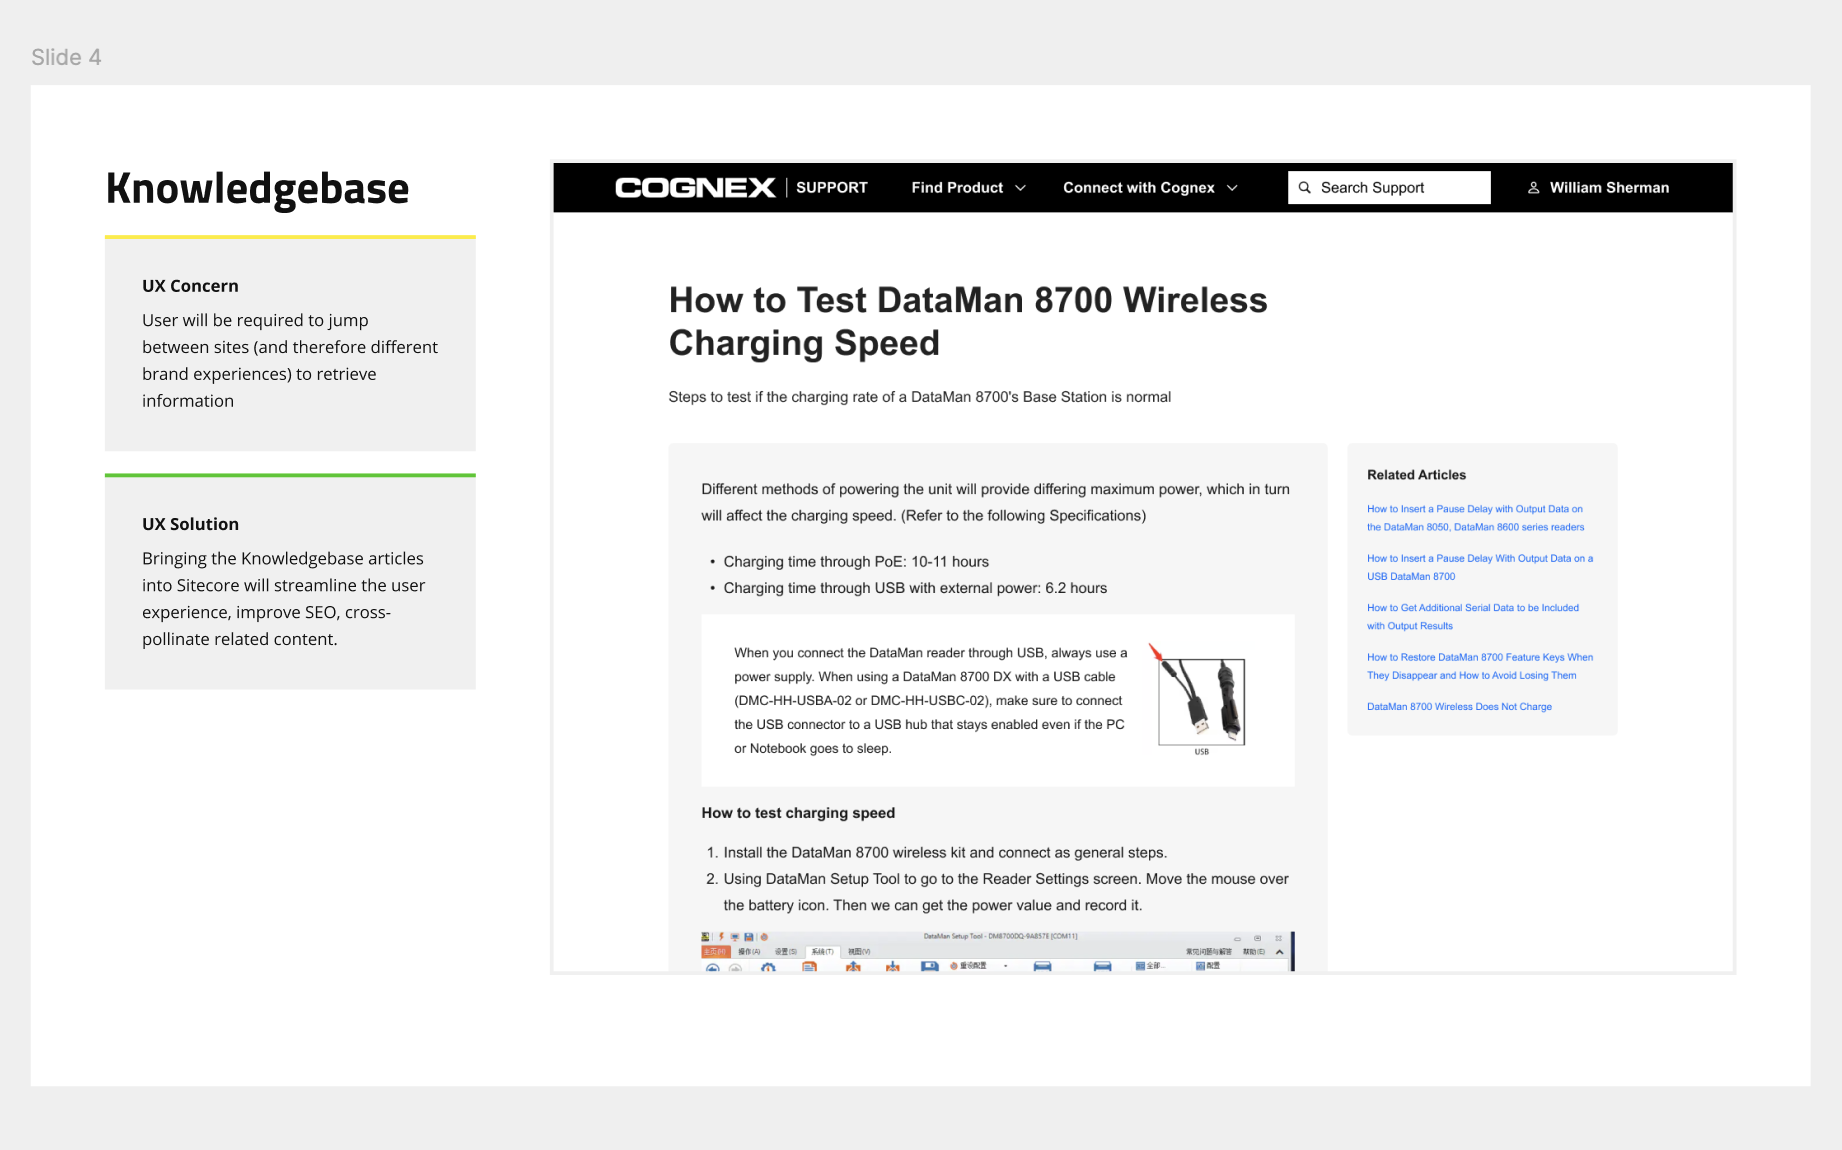
Task: Open Restore DataMan 8700 Feature Keys link
Action: click(1480, 666)
